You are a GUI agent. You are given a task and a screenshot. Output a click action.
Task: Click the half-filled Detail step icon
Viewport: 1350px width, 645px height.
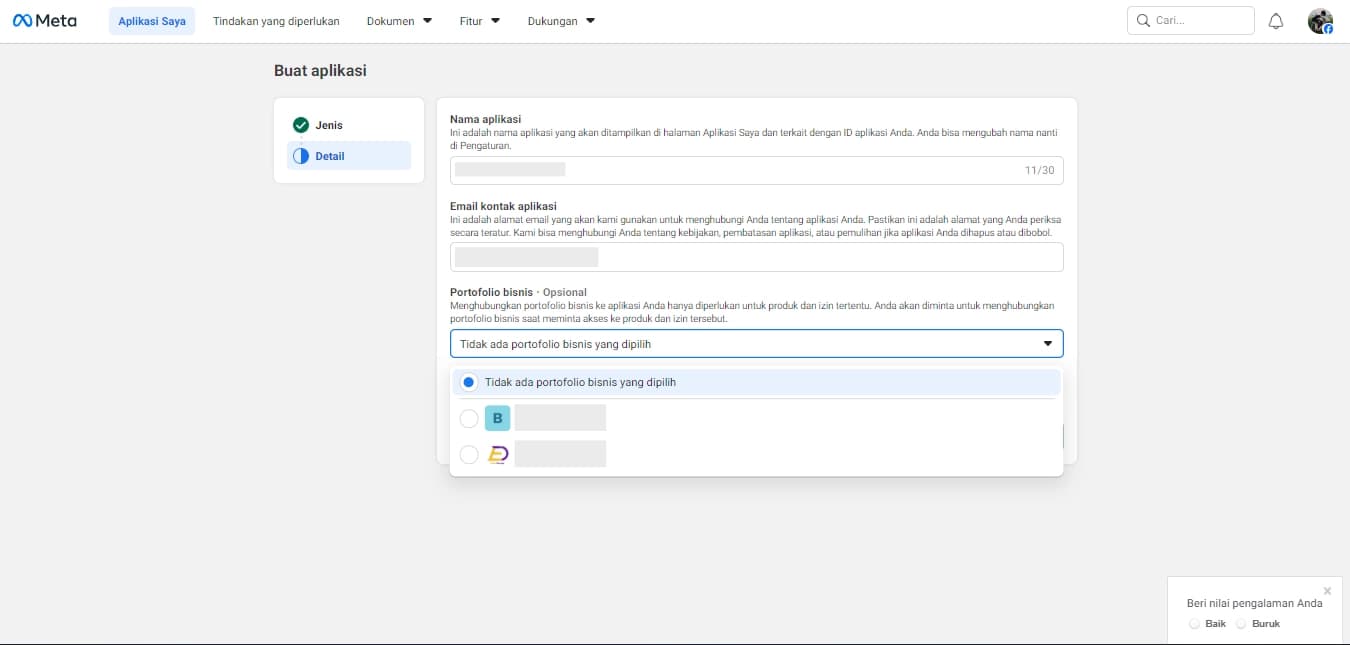click(301, 156)
